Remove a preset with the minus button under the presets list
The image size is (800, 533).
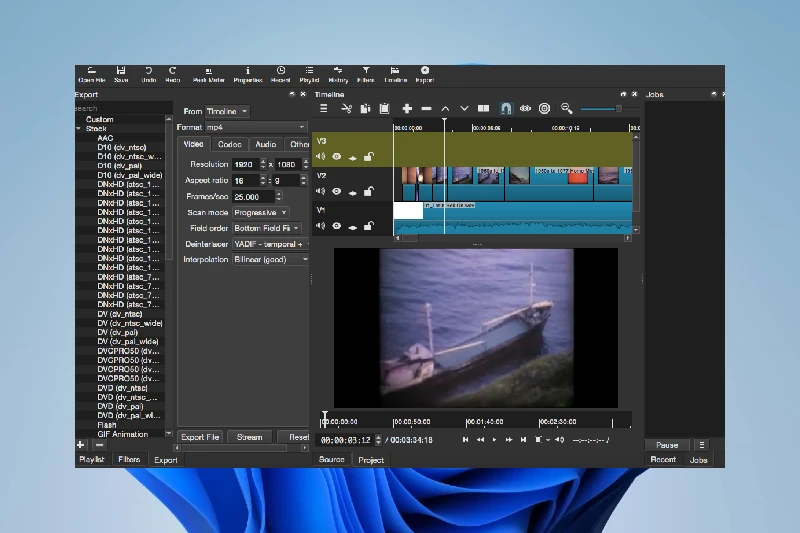point(99,445)
